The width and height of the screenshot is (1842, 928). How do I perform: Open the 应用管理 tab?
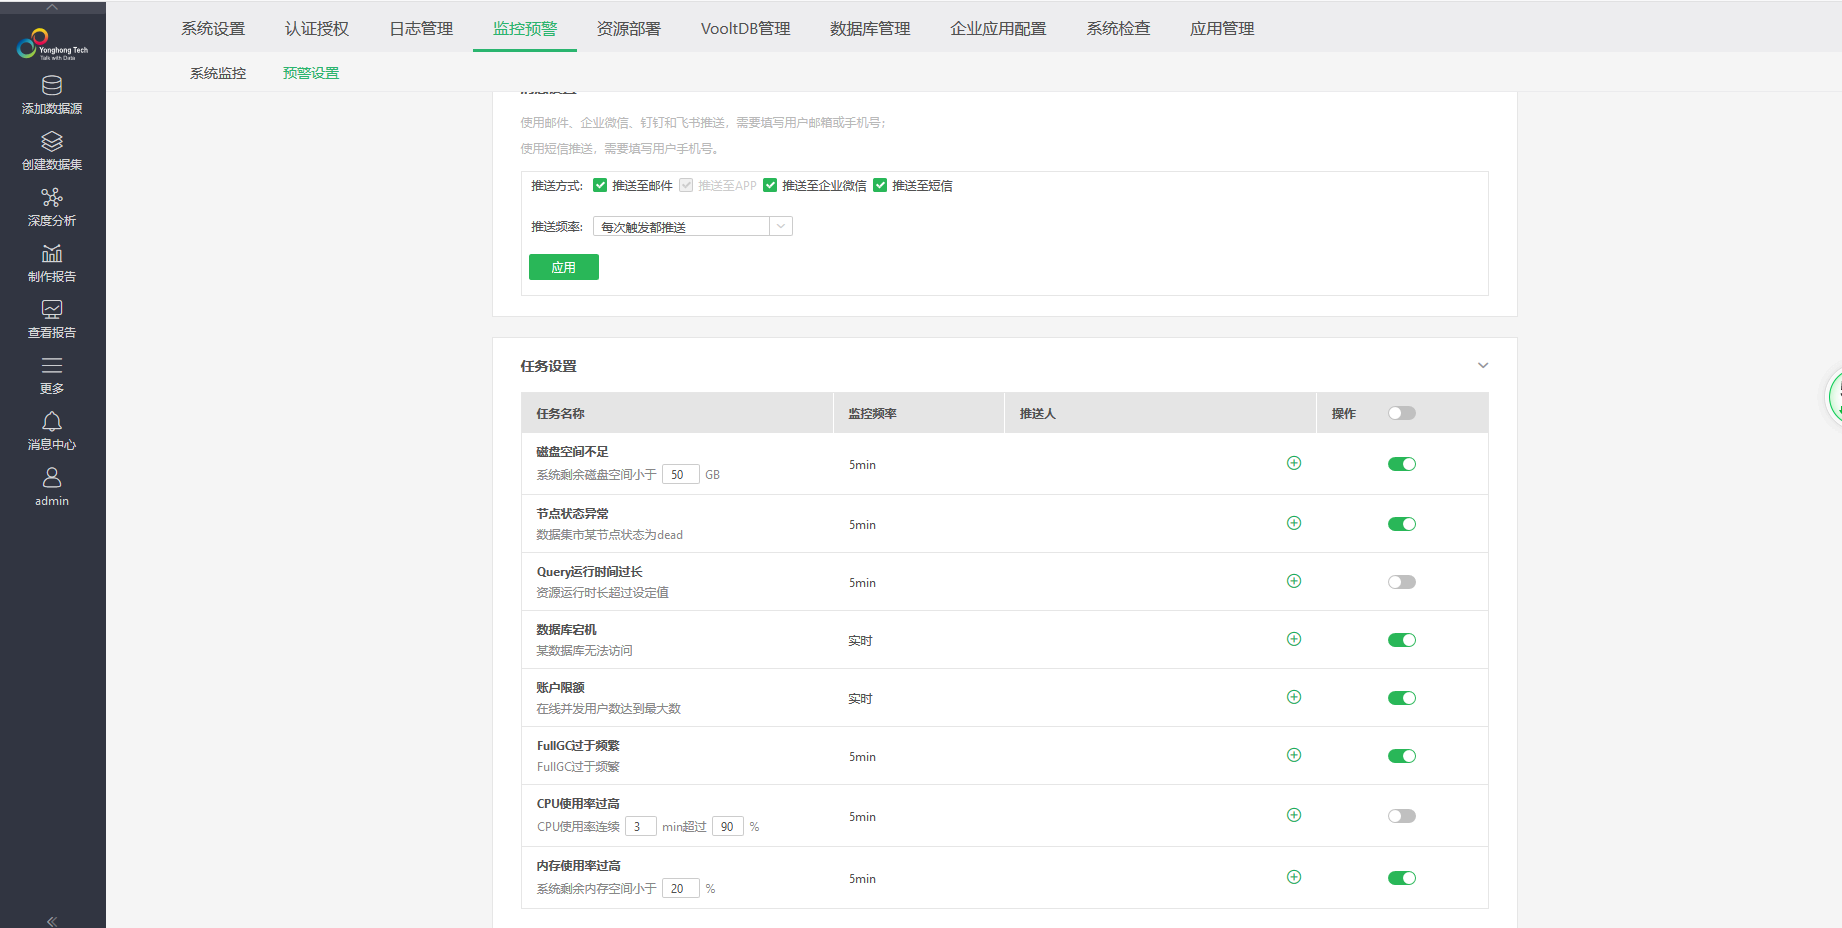[1222, 28]
